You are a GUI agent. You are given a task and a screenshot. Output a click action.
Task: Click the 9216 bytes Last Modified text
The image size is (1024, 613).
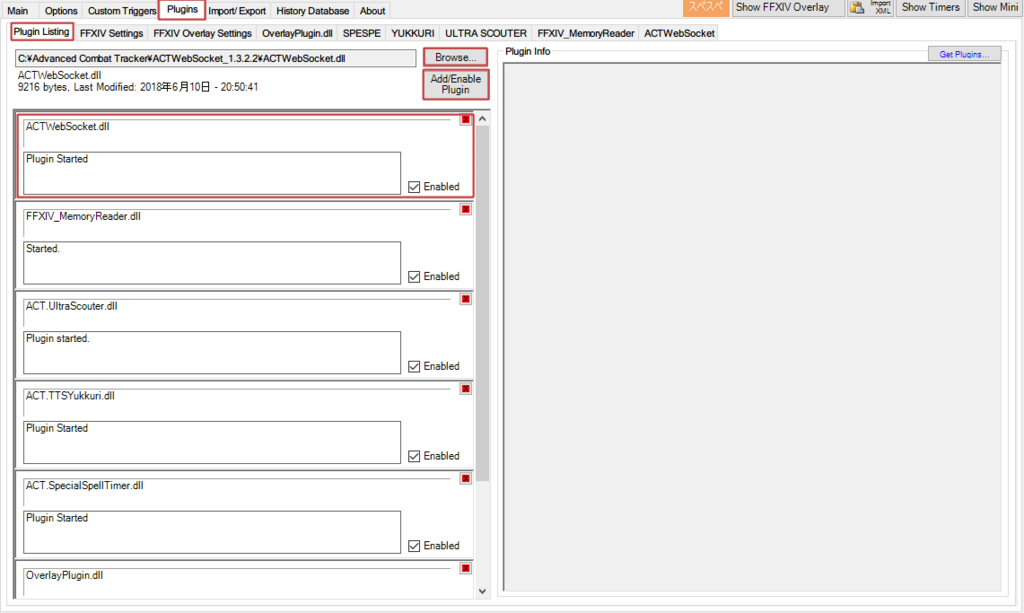[x=138, y=87]
